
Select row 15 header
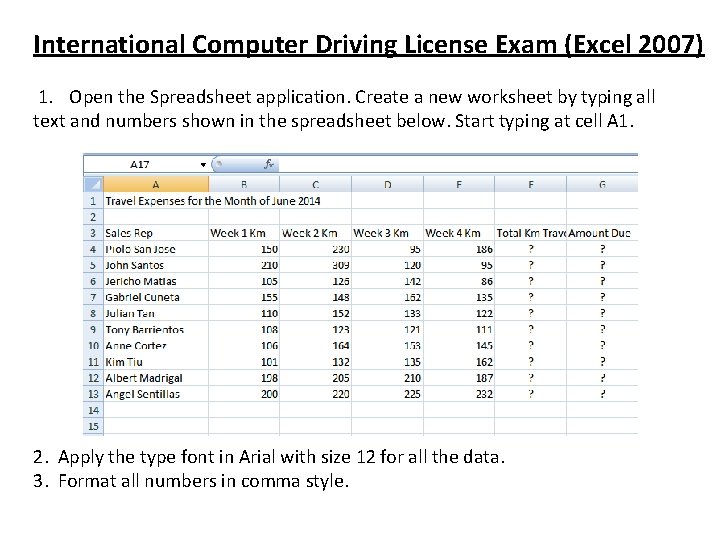coord(93,426)
